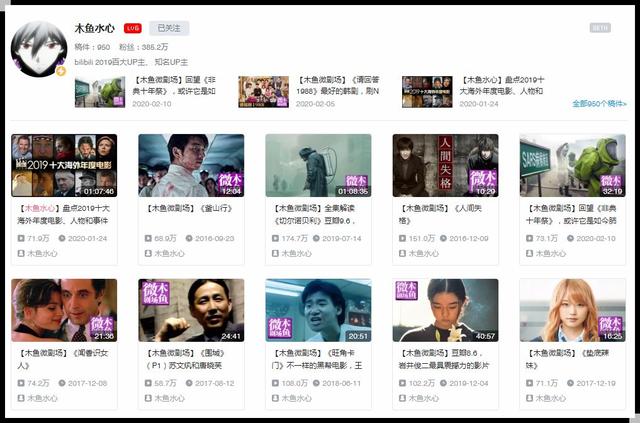Open 《围城》 video thumbnail
The width and height of the screenshot is (640, 423).
[x=191, y=310]
